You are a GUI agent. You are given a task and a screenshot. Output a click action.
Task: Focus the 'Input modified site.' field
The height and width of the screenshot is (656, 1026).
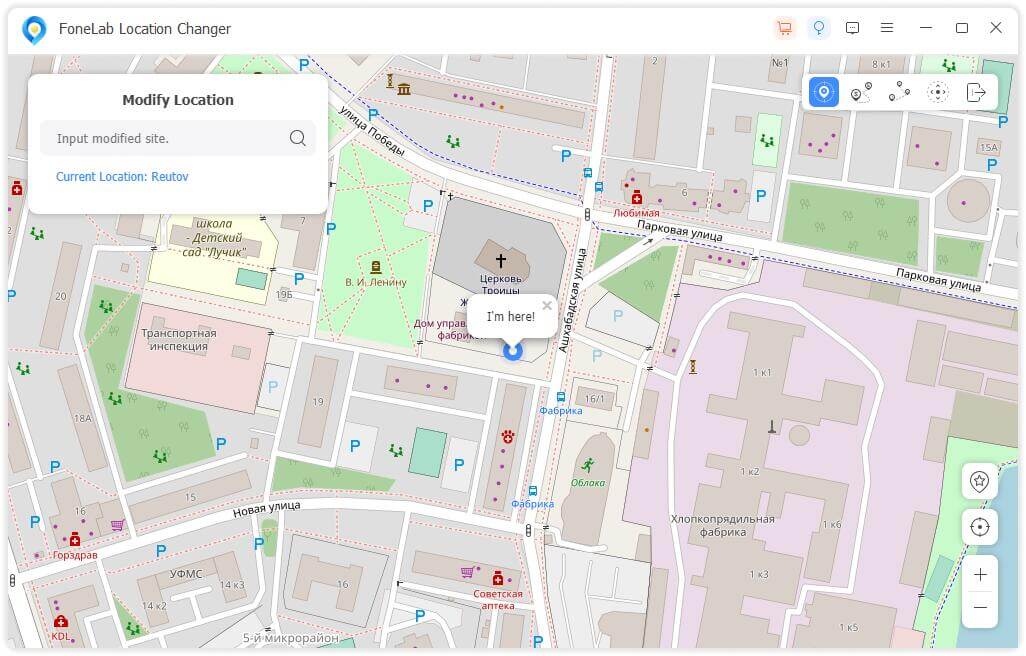pos(177,138)
